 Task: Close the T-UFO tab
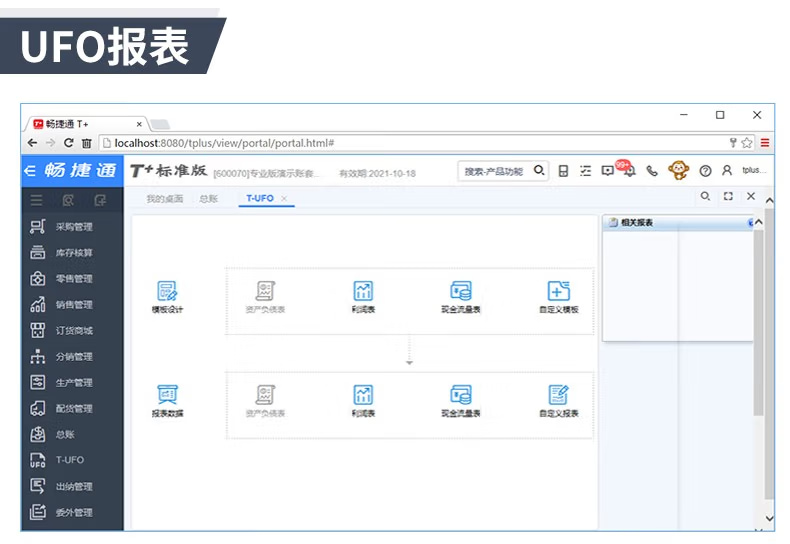click(284, 198)
